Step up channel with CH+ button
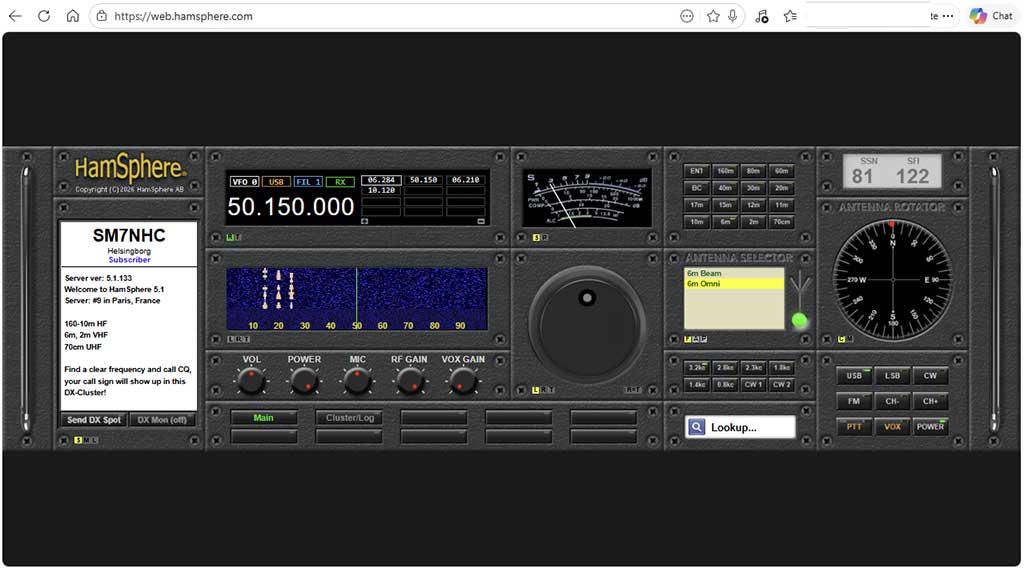The image size is (1024, 568). coord(930,402)
